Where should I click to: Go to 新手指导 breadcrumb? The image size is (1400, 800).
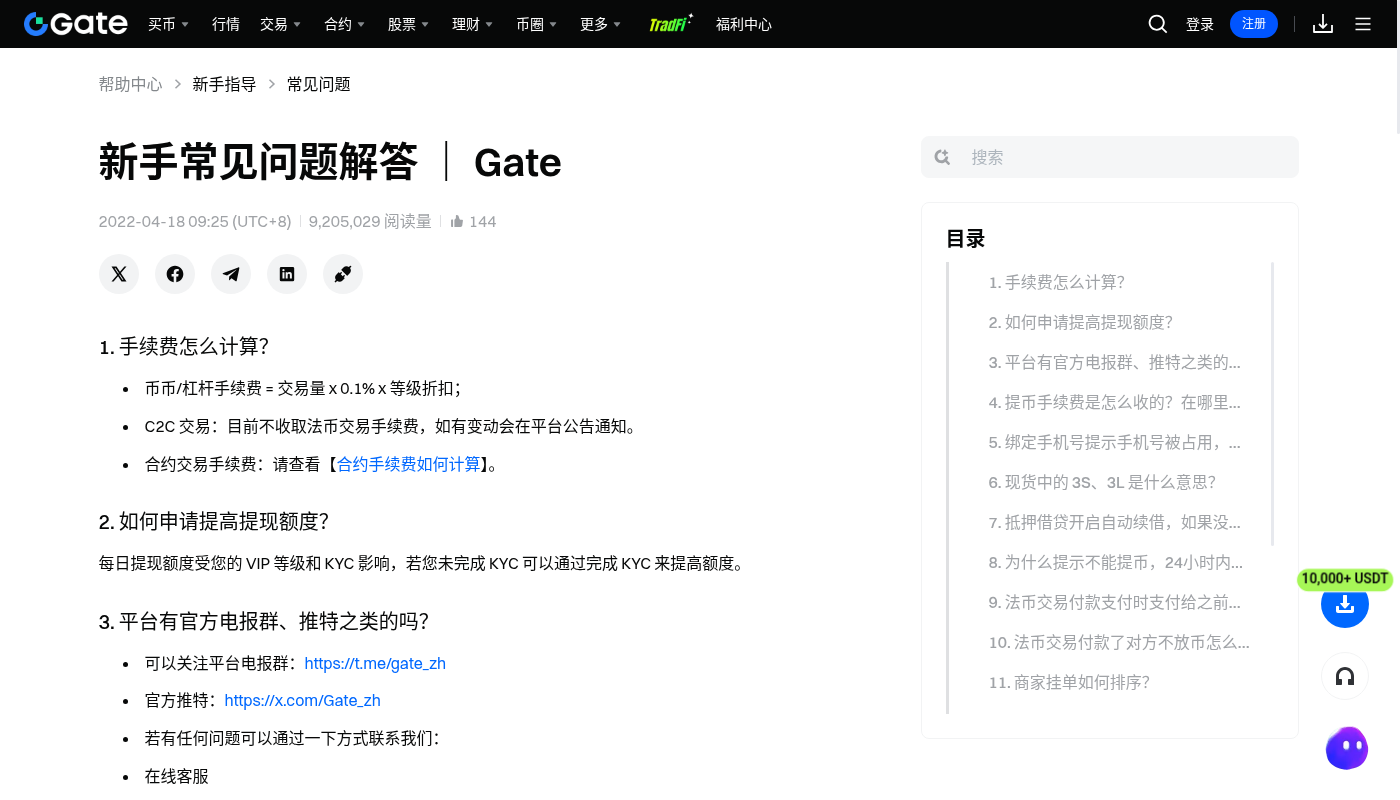(x=224, y=84)
